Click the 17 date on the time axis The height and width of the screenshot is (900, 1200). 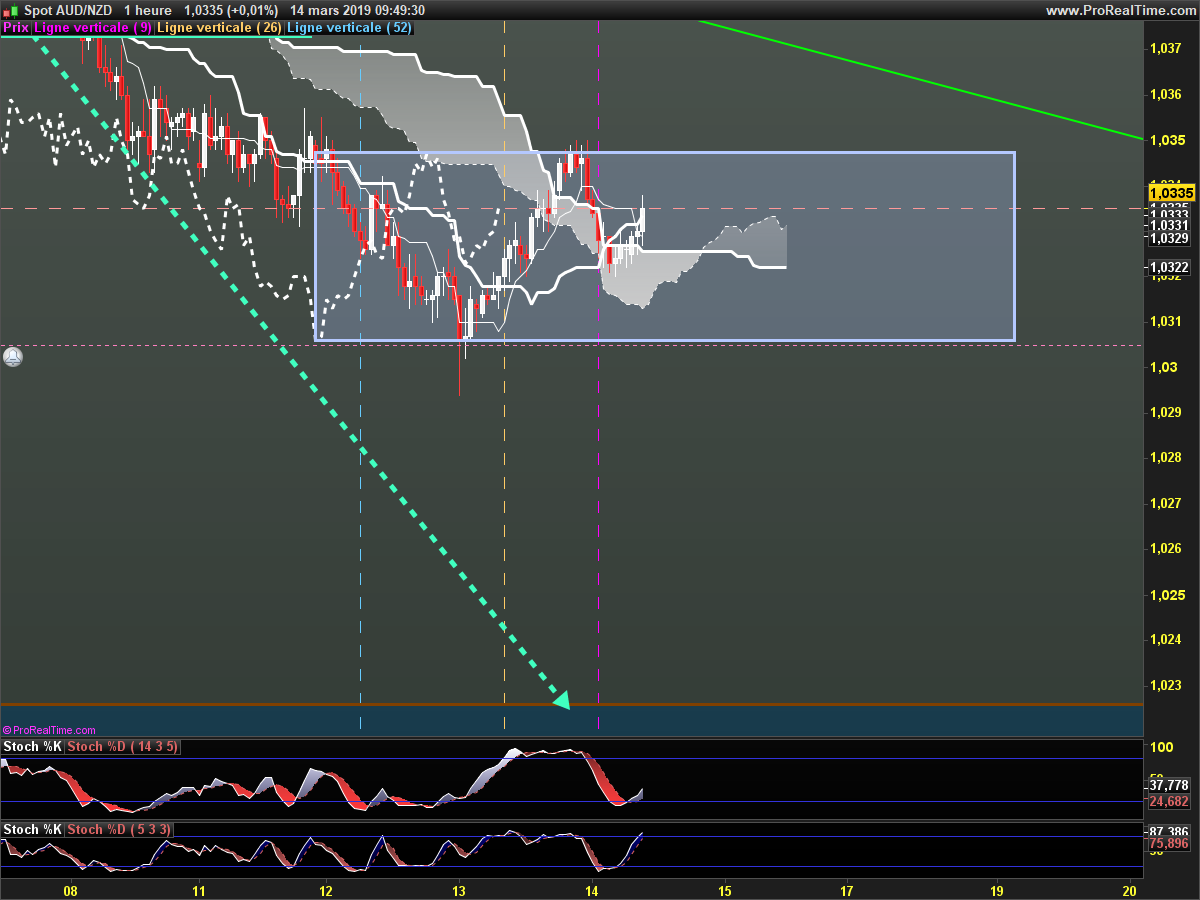(x=847, y=890)
